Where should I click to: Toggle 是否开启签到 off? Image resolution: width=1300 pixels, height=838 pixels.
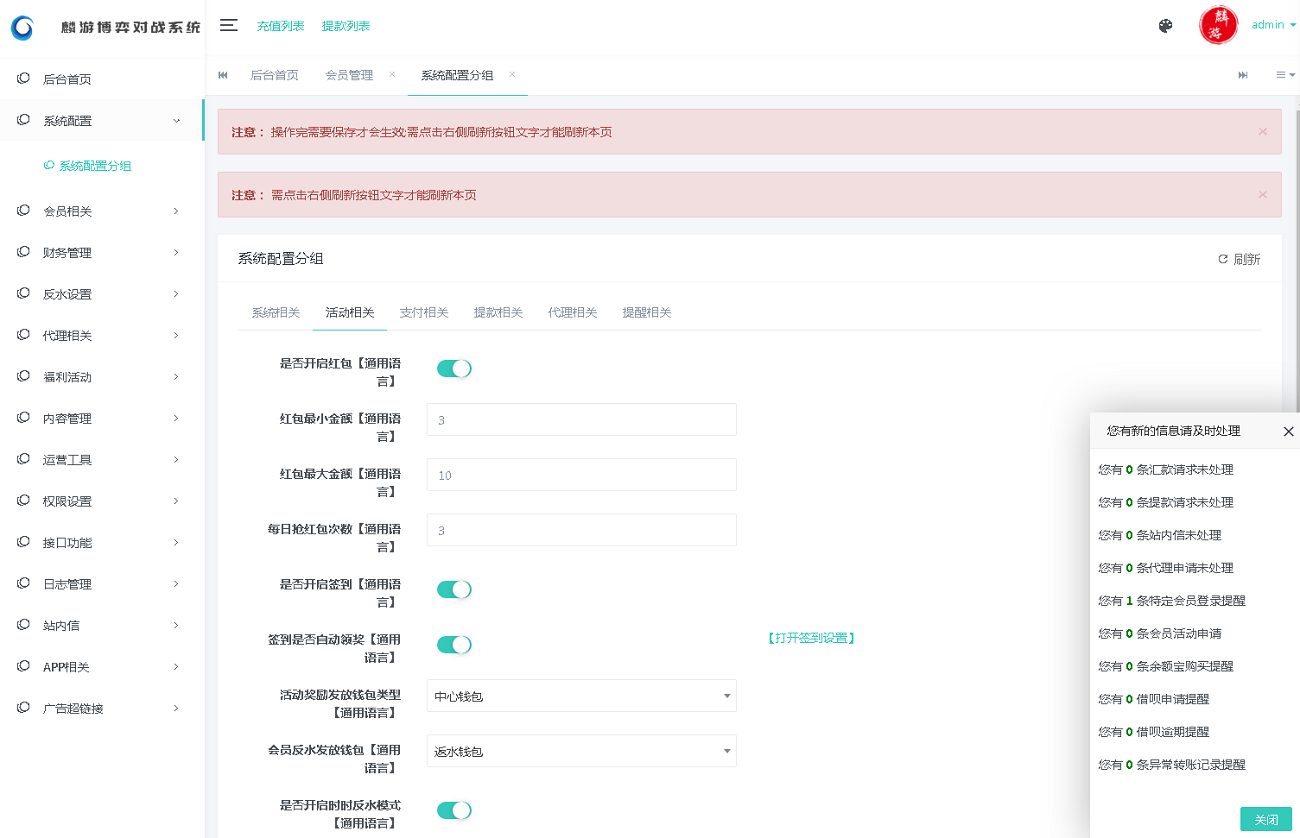point(453,589)
